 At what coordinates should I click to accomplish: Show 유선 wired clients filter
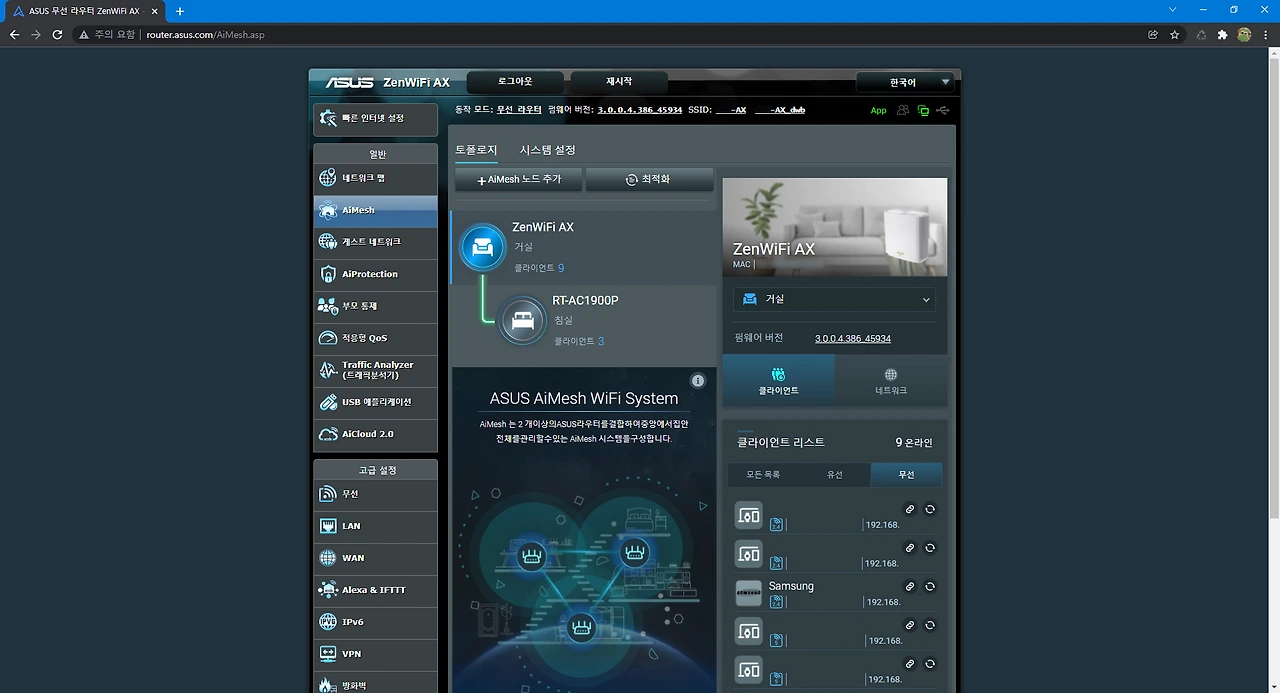click(x=835, y=474)
